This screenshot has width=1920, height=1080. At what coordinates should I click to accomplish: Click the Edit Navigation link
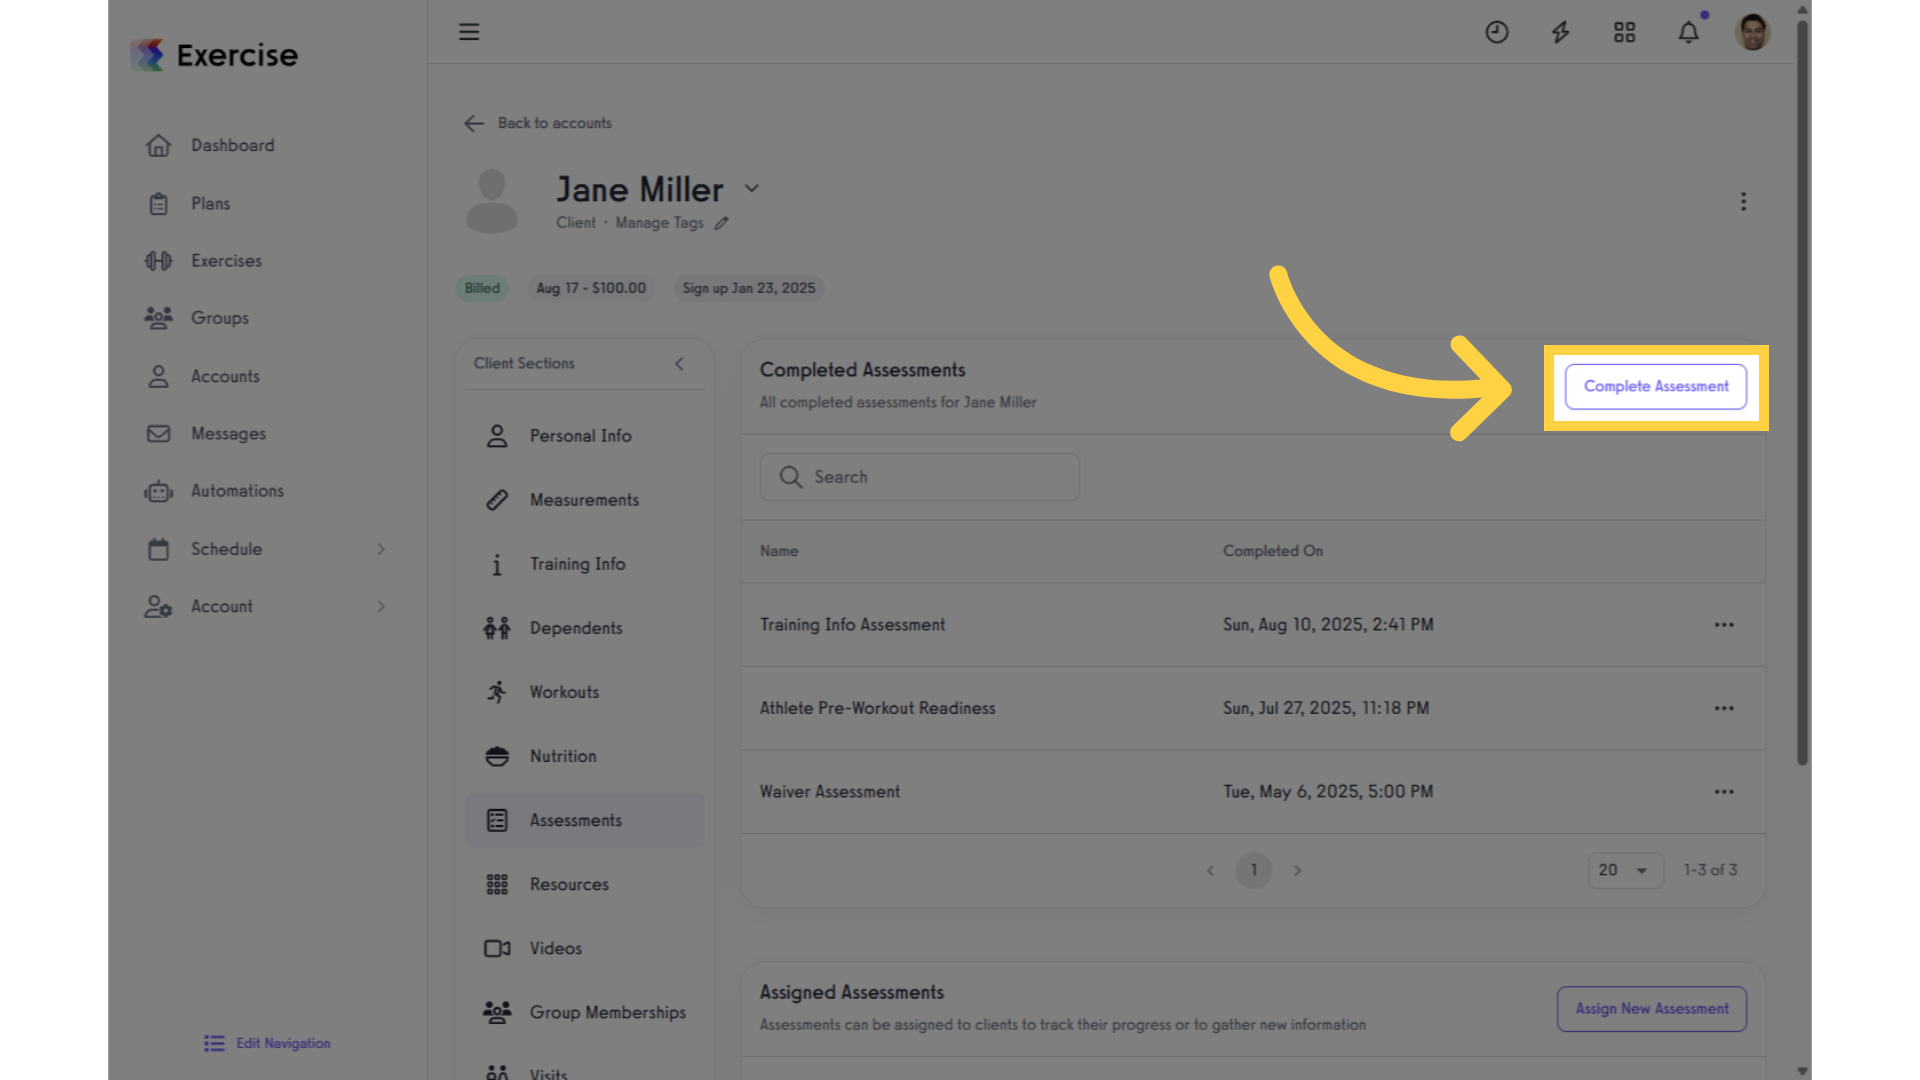point(267,1043)
